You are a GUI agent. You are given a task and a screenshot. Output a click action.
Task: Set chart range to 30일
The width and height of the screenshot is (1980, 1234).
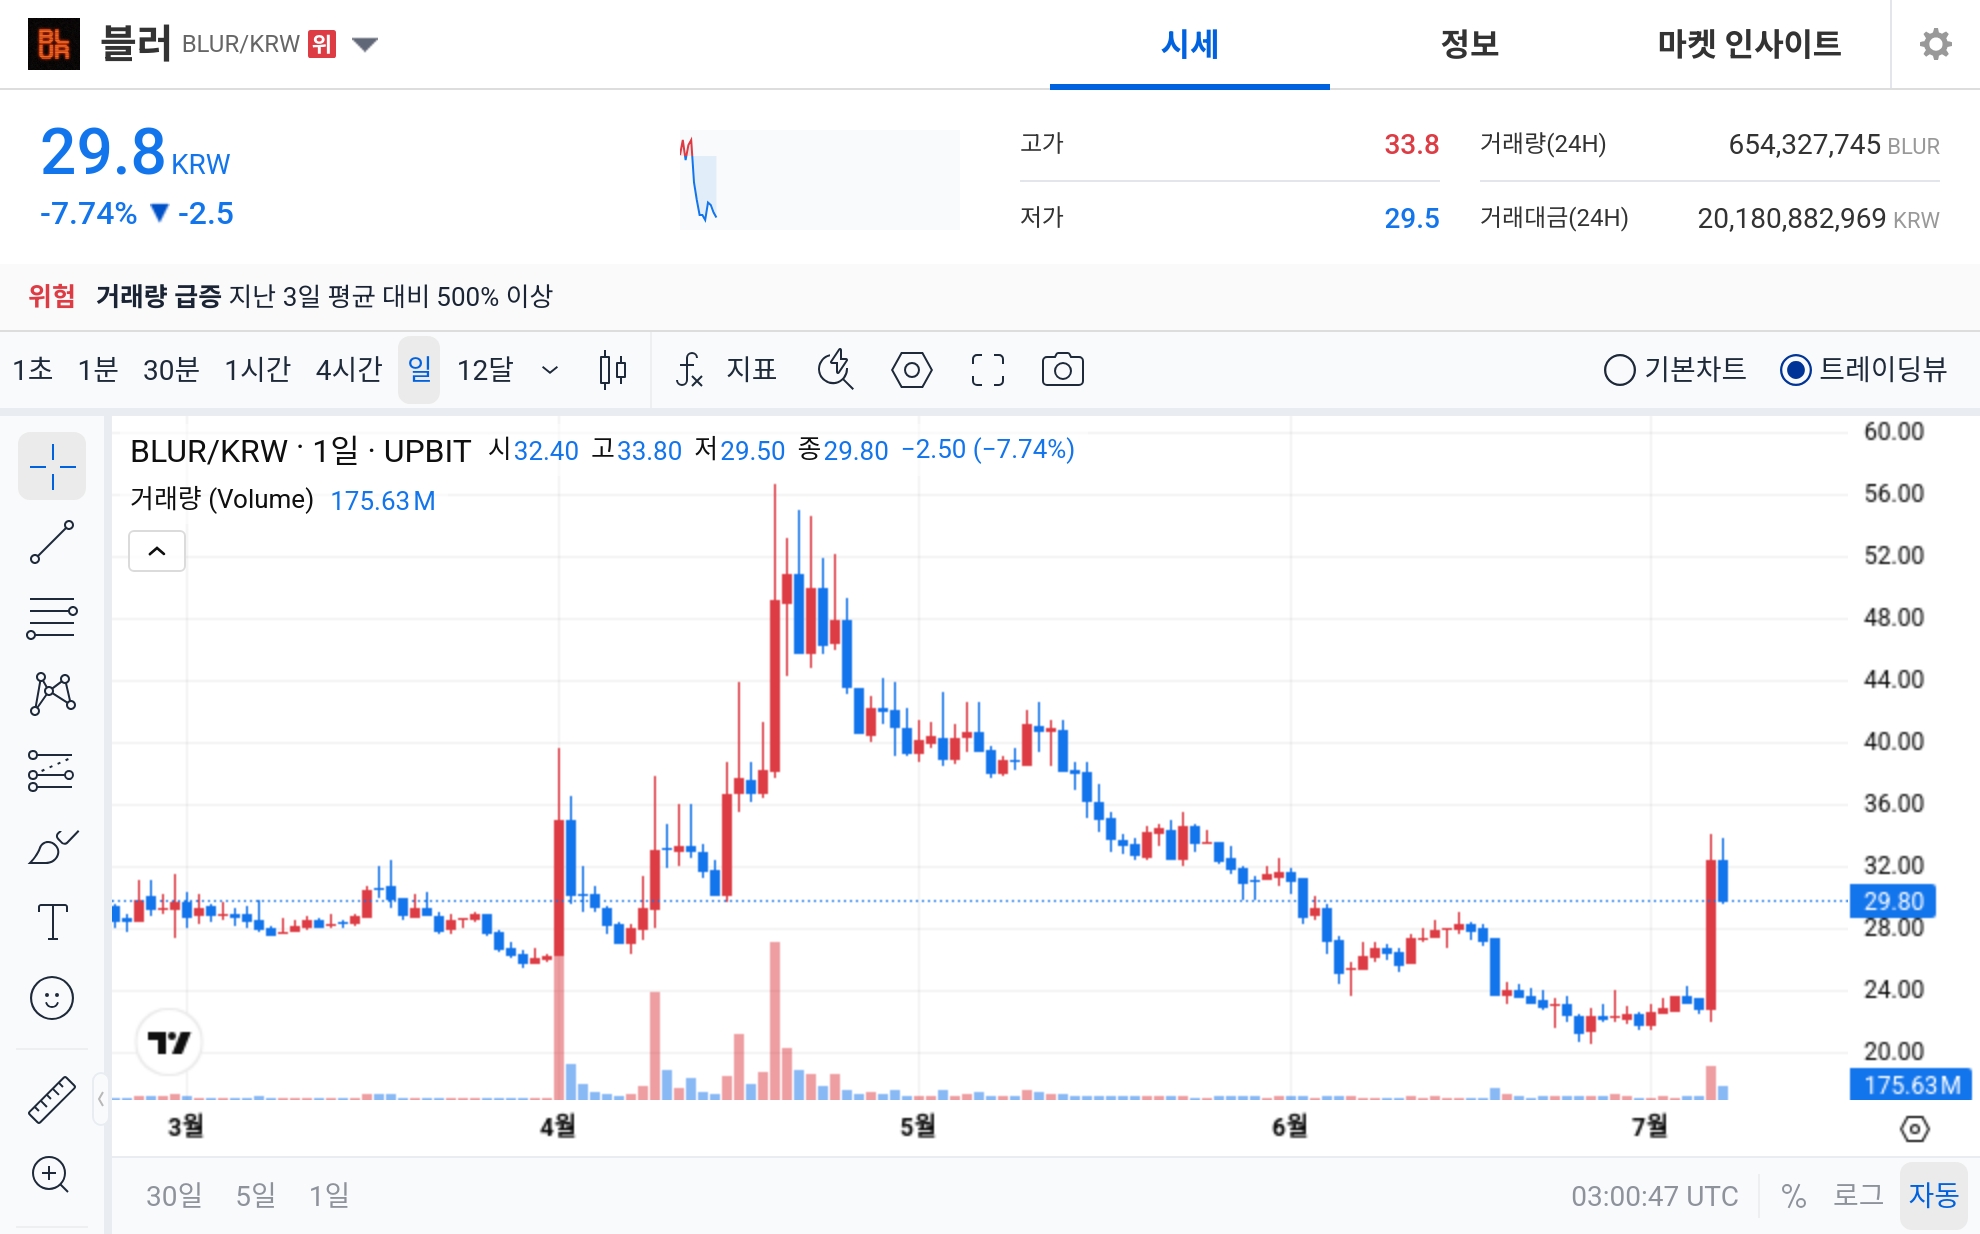[x=174, y=1195]
